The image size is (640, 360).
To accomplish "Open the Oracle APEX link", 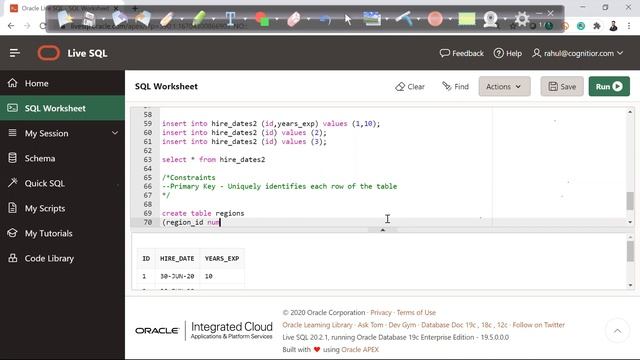I will 360,350.
